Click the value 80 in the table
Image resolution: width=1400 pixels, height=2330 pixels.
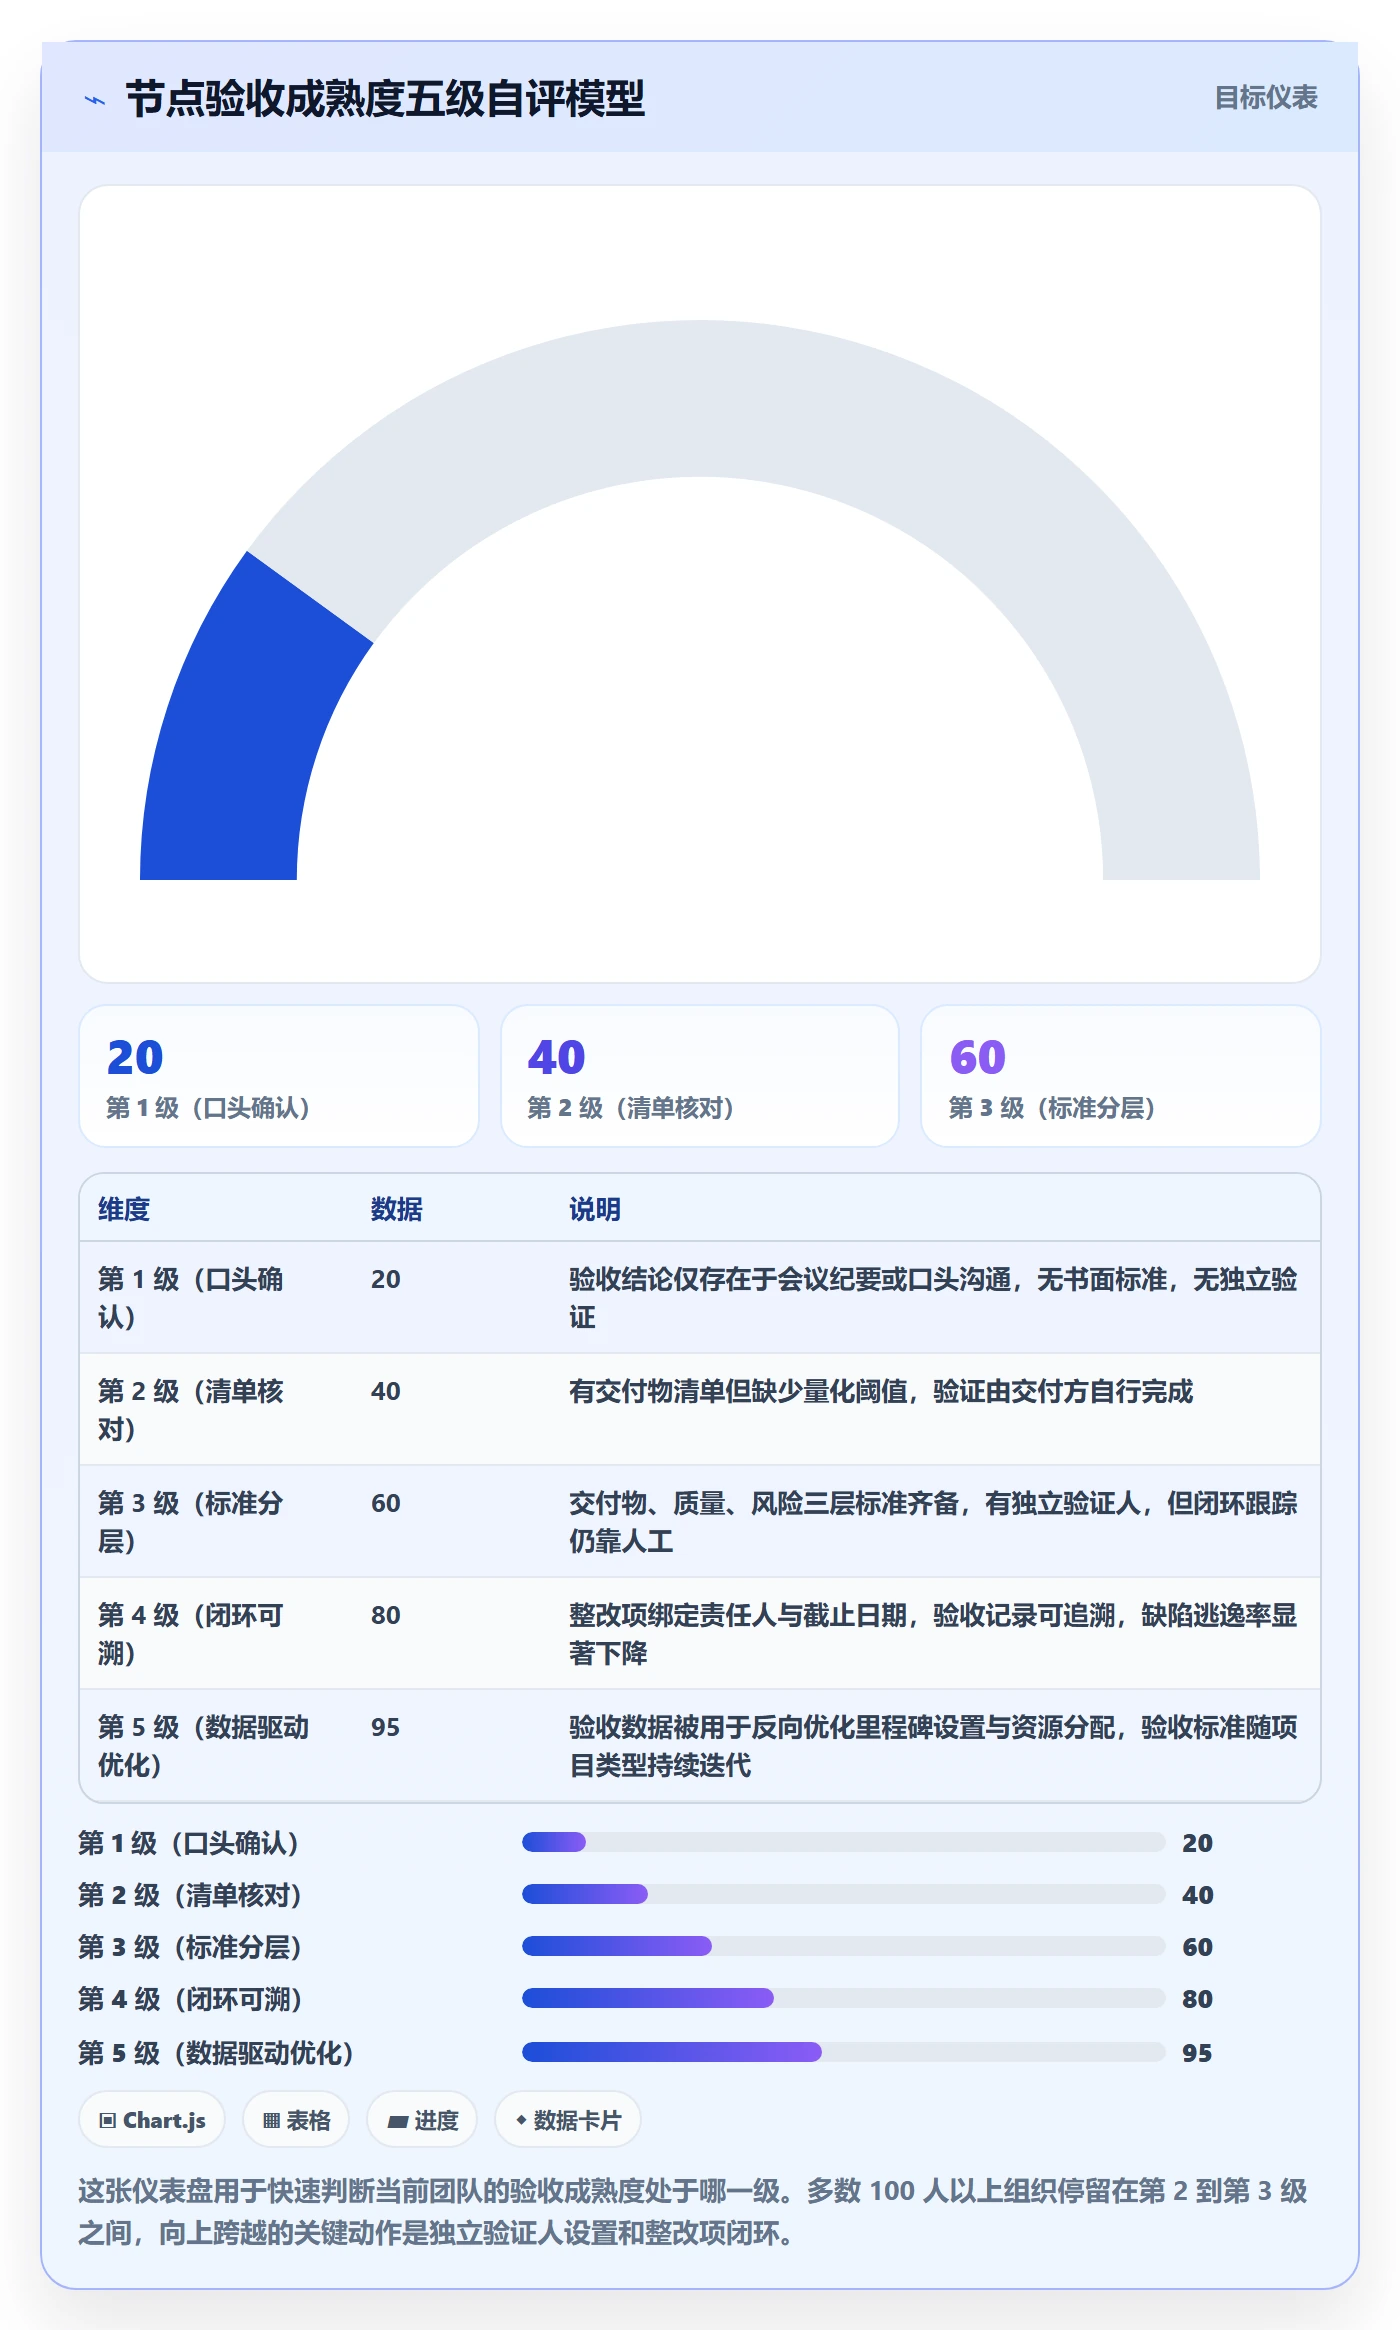pyautogui.click(x=385, y=1615)
